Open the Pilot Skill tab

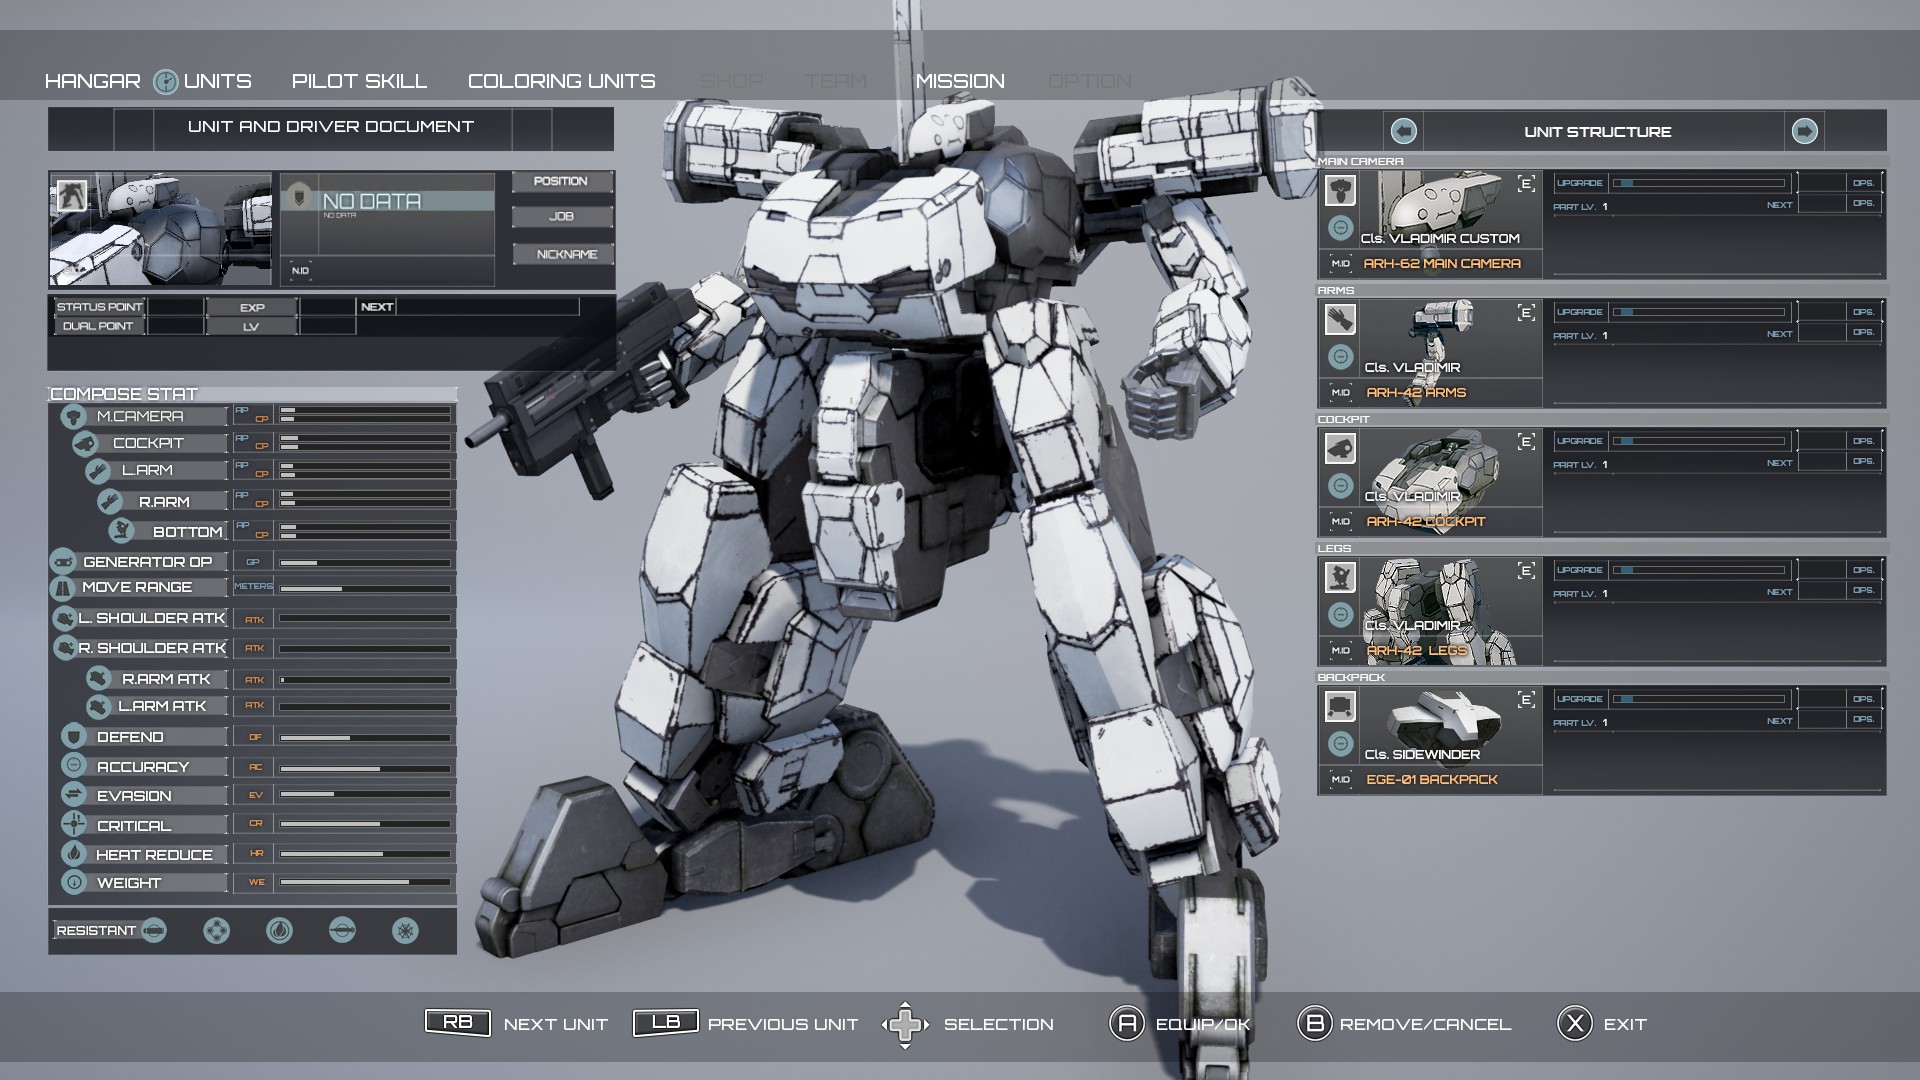(x=359, y=81)
